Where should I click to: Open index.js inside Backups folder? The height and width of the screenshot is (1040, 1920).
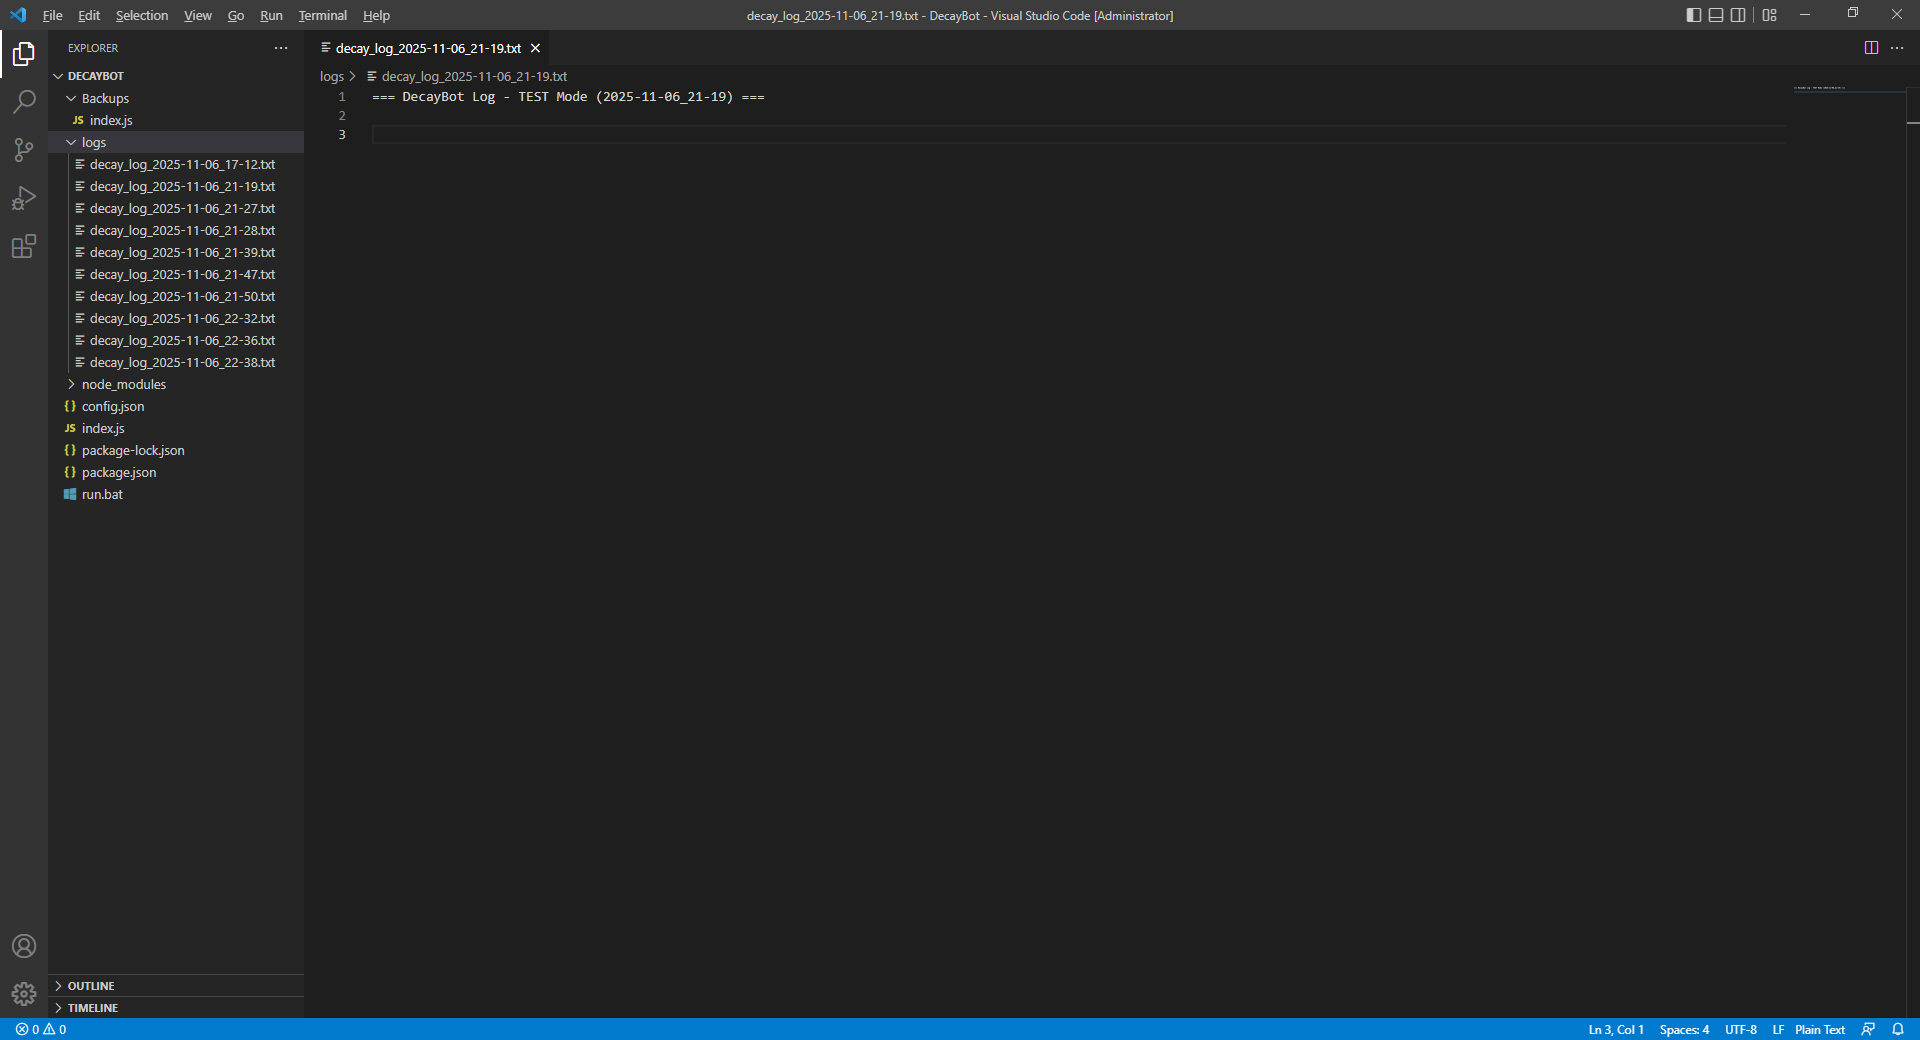176,120
